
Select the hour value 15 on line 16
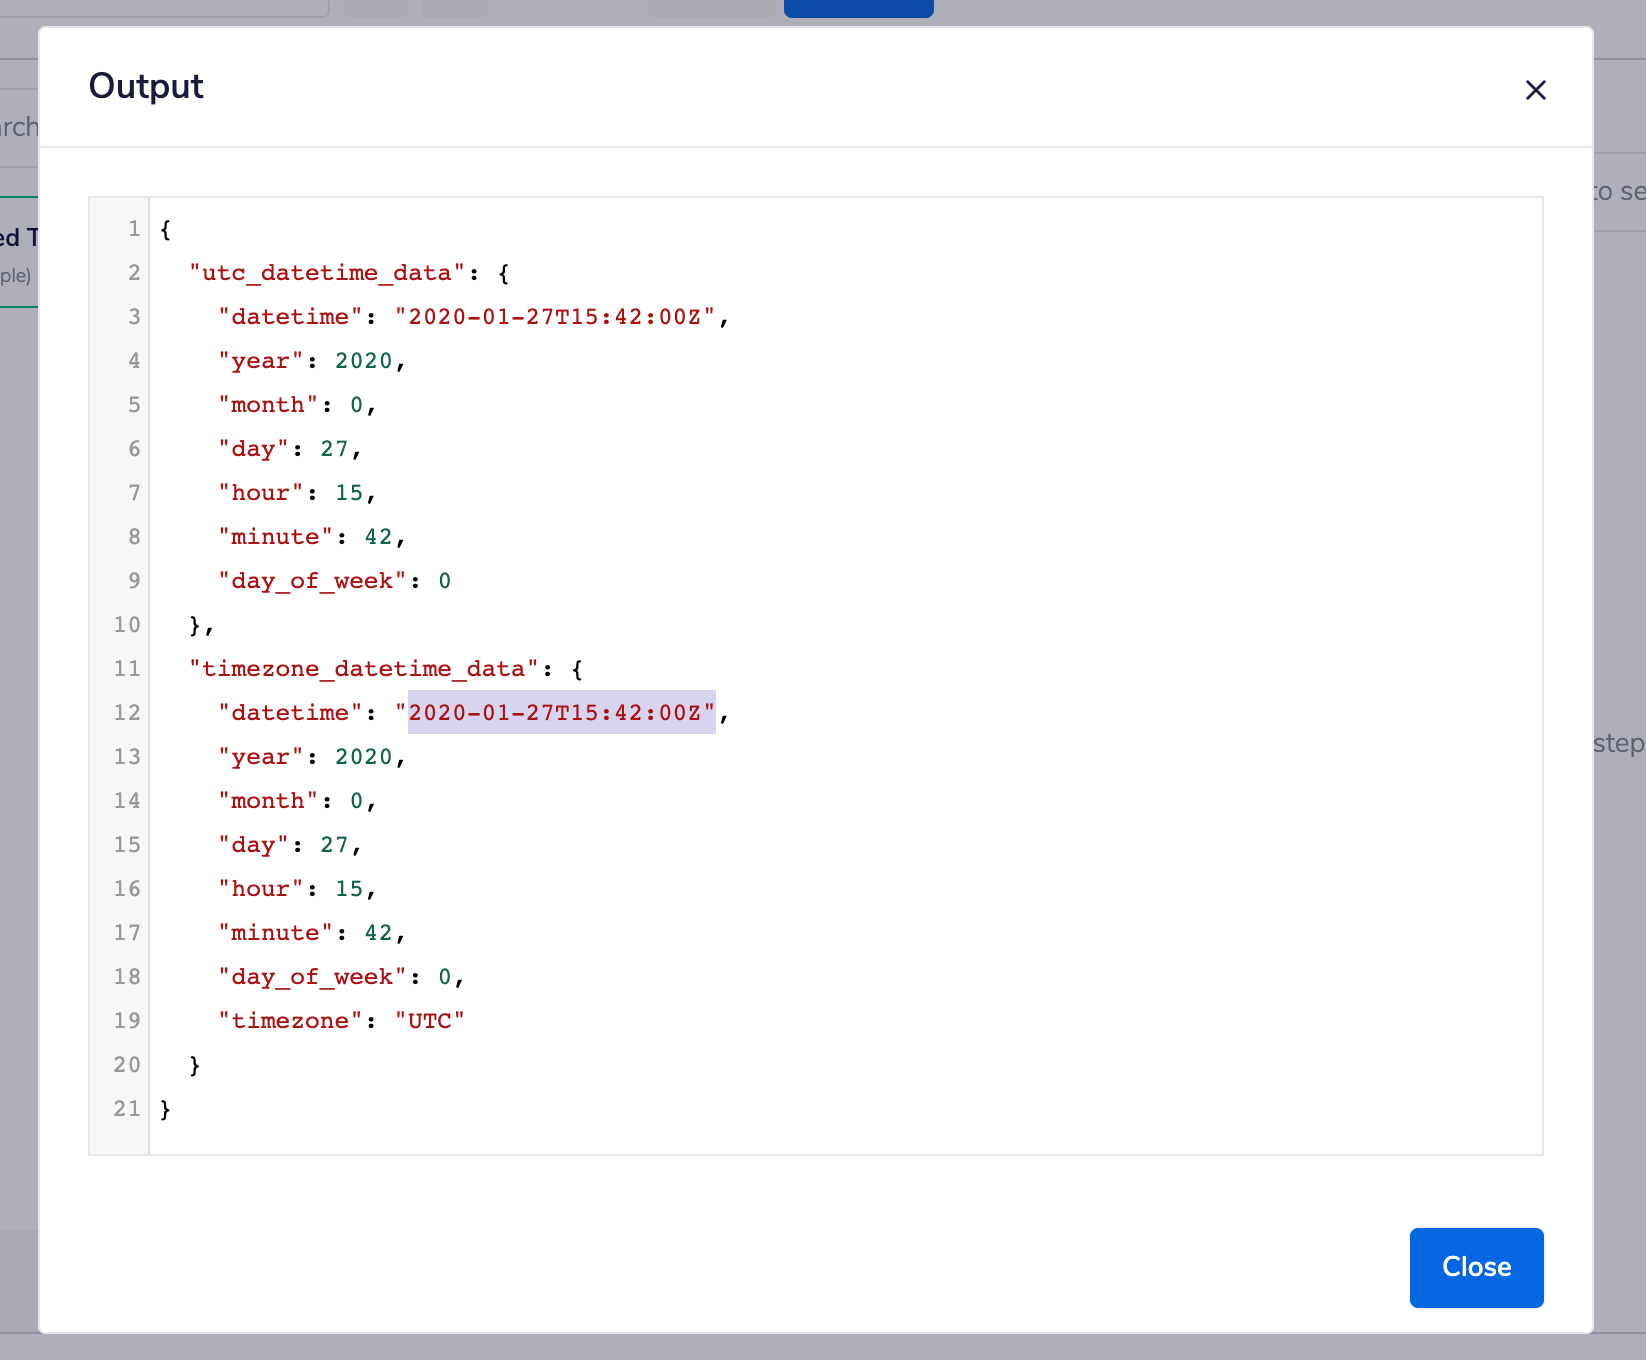(x=350, y=888)
